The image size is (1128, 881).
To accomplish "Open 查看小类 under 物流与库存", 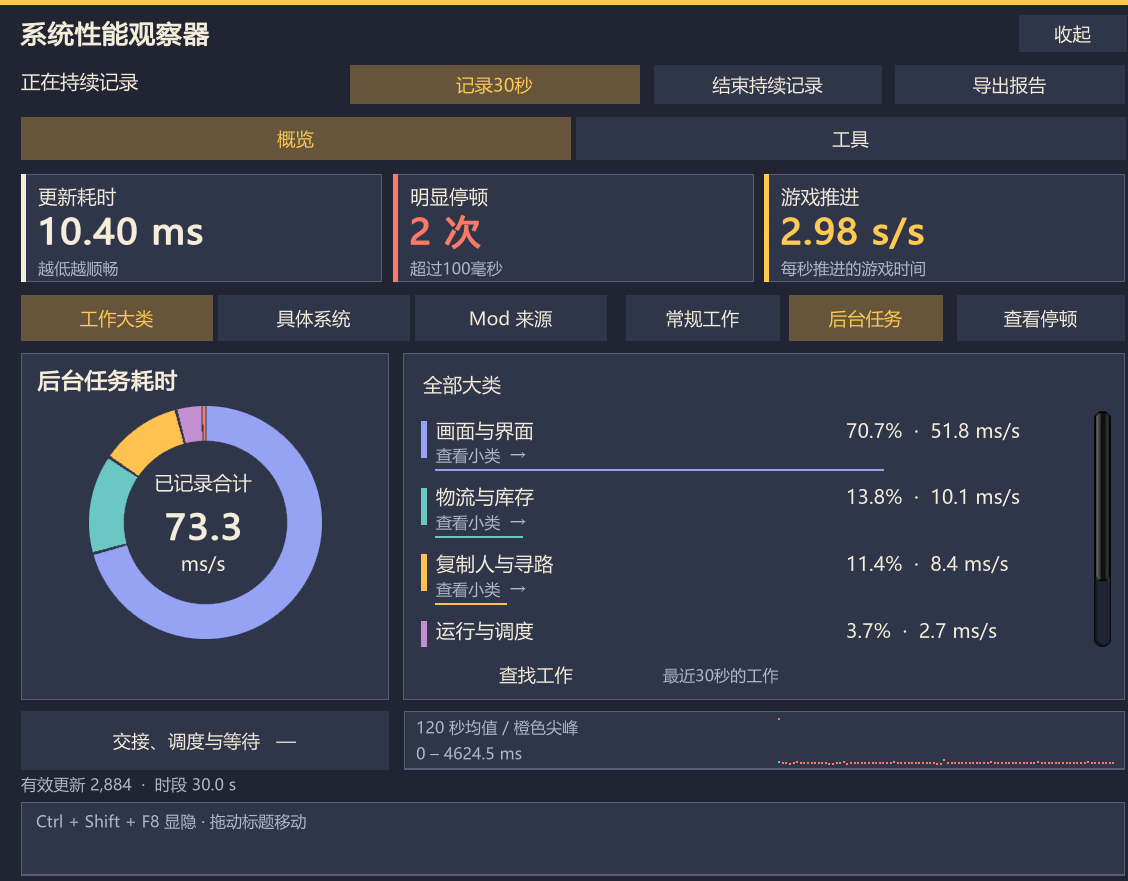I will (481, 522).
